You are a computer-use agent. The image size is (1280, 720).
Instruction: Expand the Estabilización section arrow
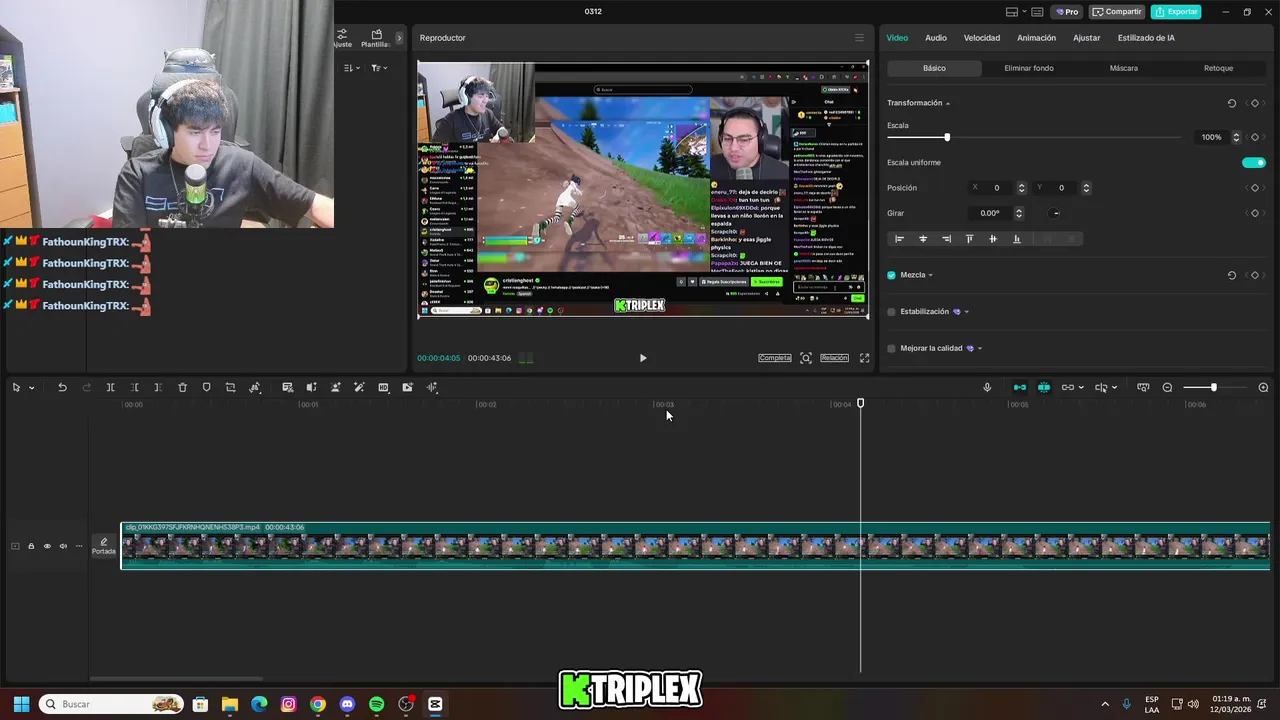[x=966, y=312]
